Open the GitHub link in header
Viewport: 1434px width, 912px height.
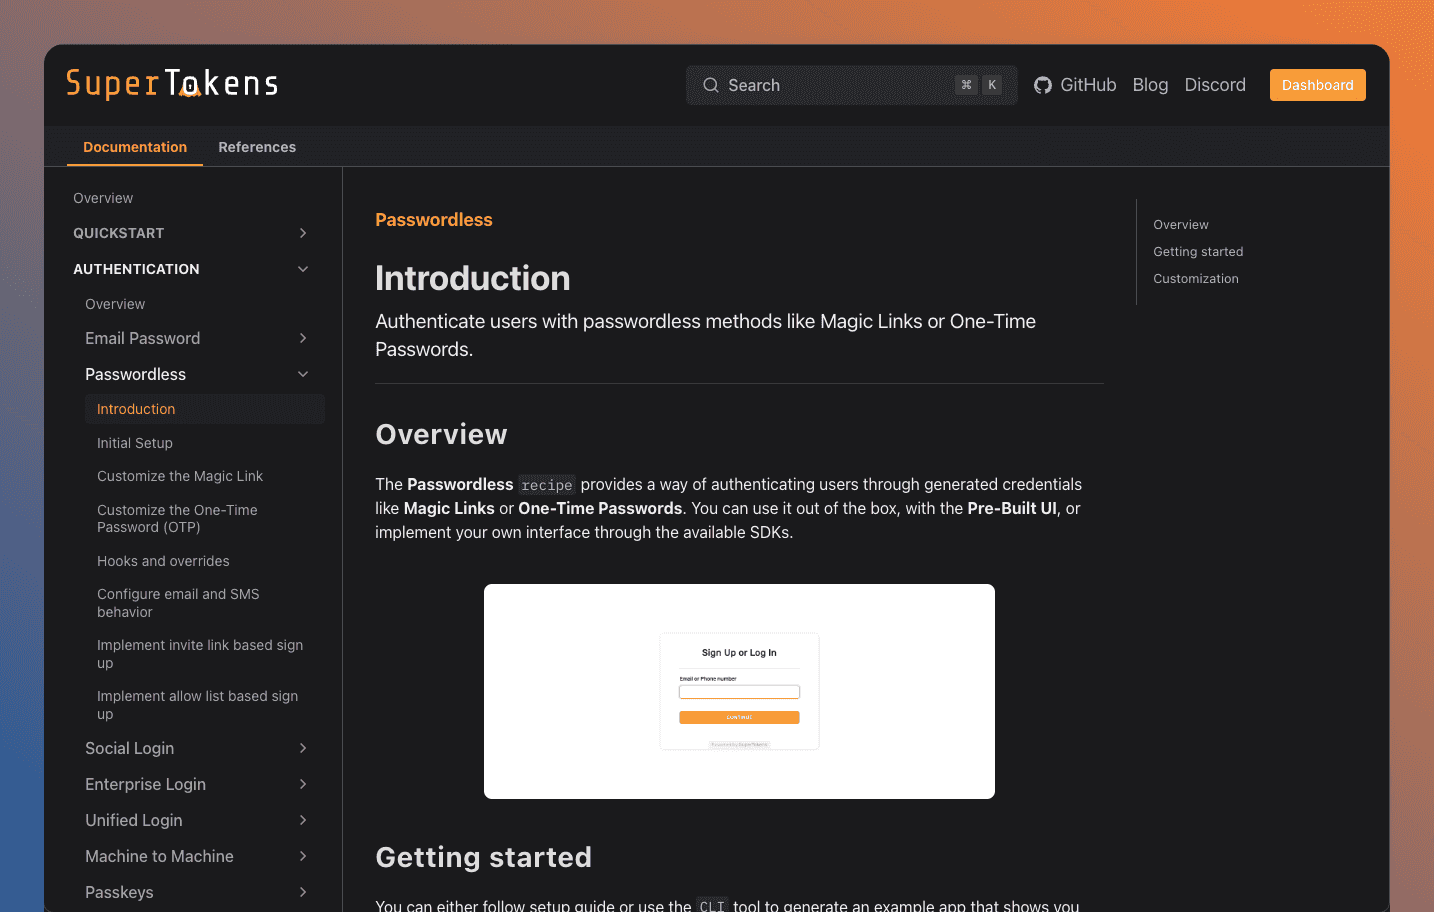tap(1075, 85)
